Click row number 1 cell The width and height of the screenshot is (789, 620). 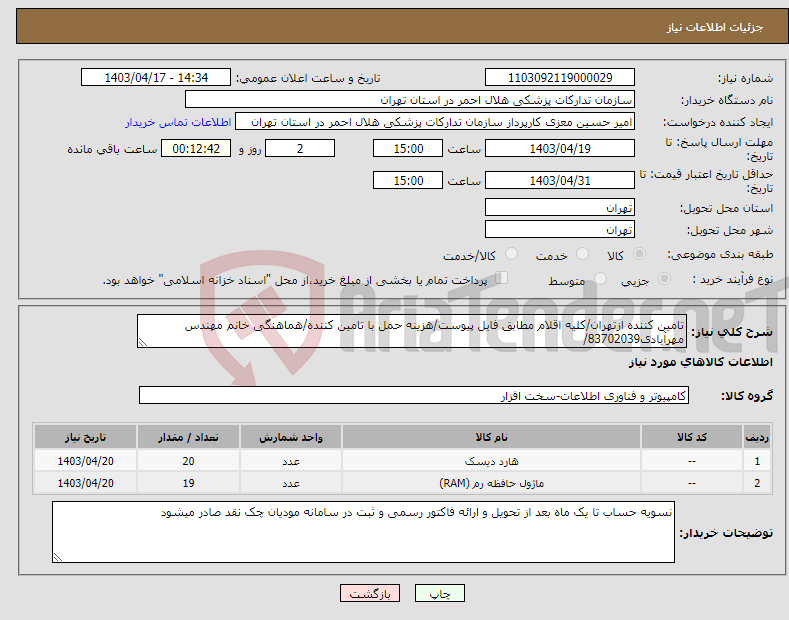[x=757, y=461]
